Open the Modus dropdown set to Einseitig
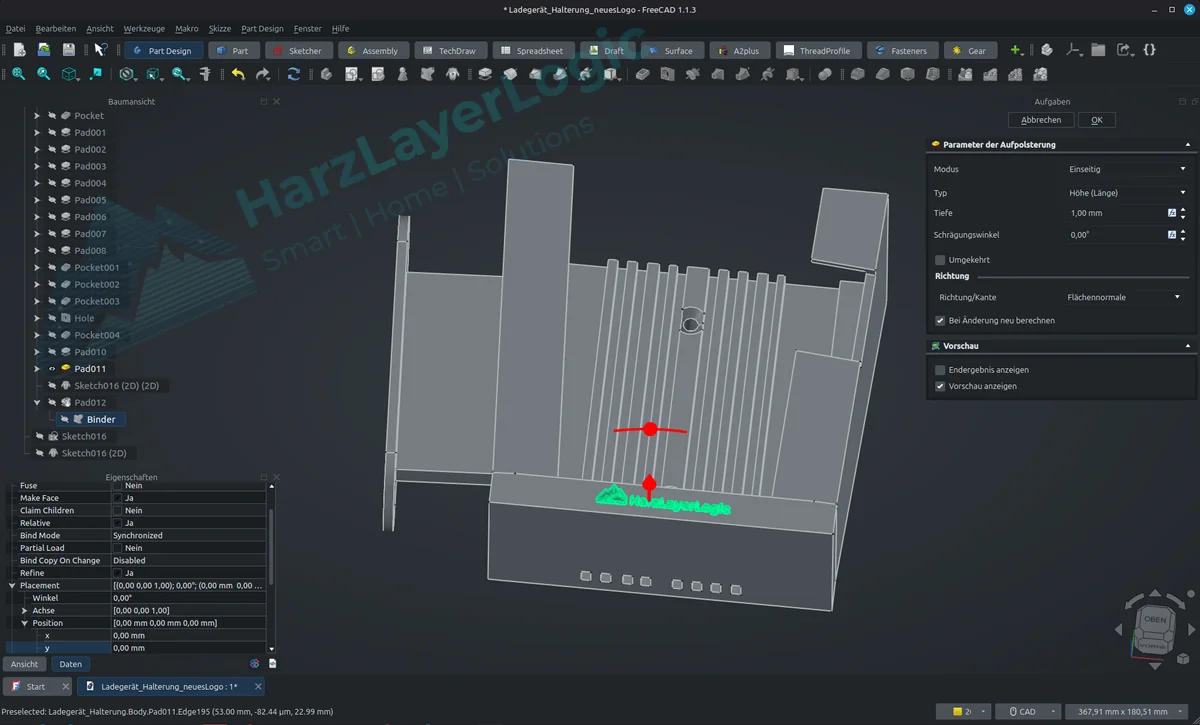 pyautogui.click(x=1127, y=169)
